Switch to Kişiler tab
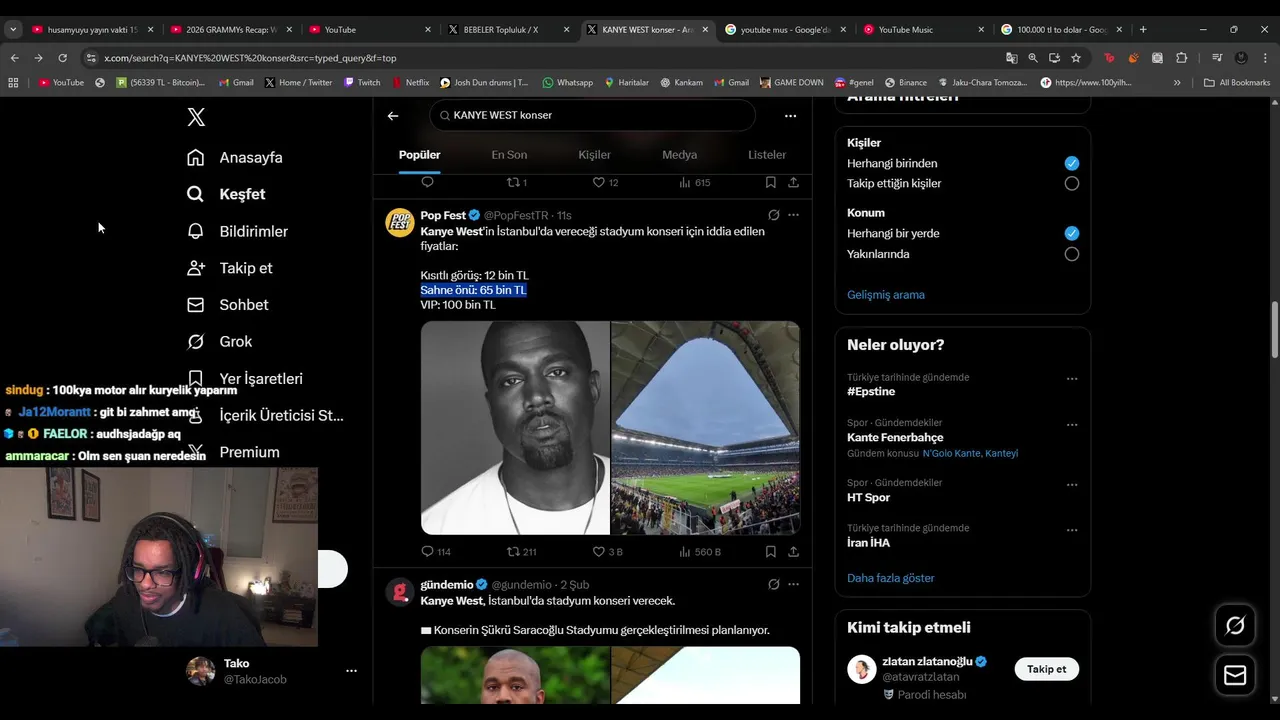Viewport: 1280px width, 720px height. coord(594,155)
